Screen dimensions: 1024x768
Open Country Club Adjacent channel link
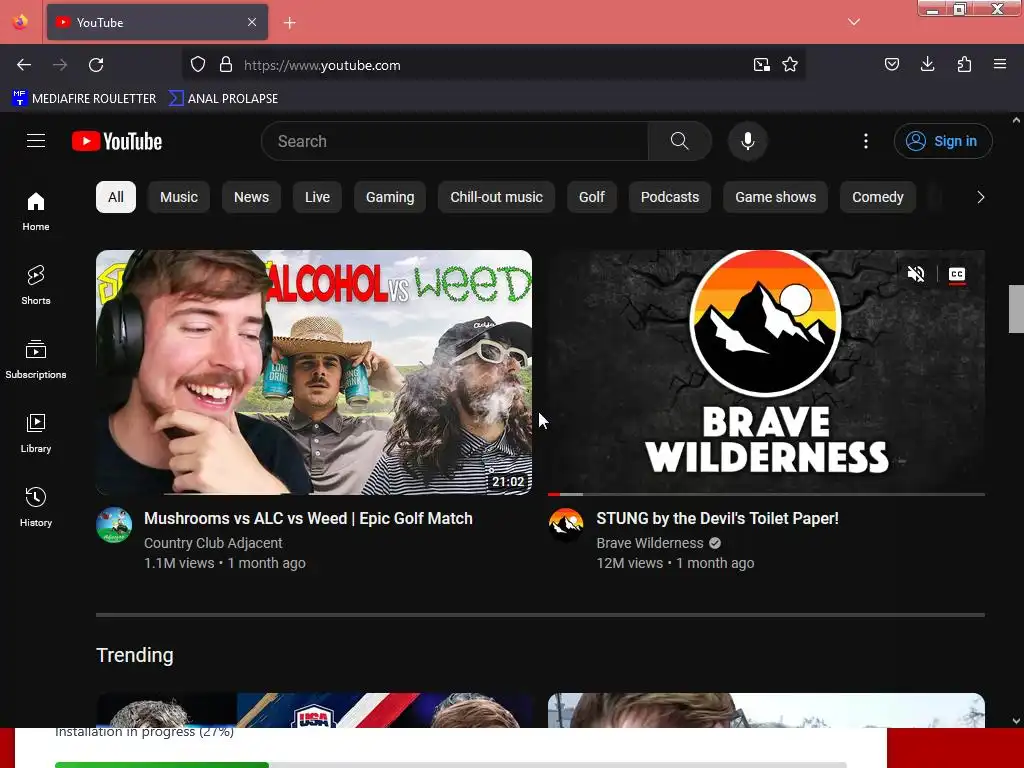(x=213, y=543)
